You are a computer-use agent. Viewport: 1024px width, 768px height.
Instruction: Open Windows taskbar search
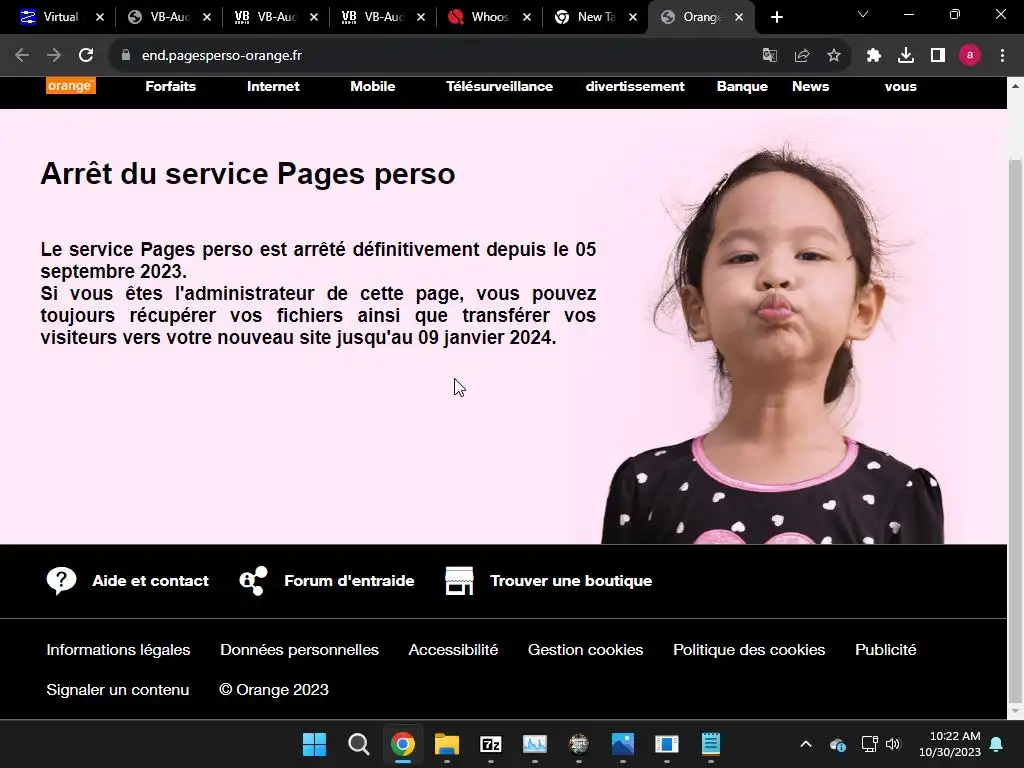tap(359, 744)
